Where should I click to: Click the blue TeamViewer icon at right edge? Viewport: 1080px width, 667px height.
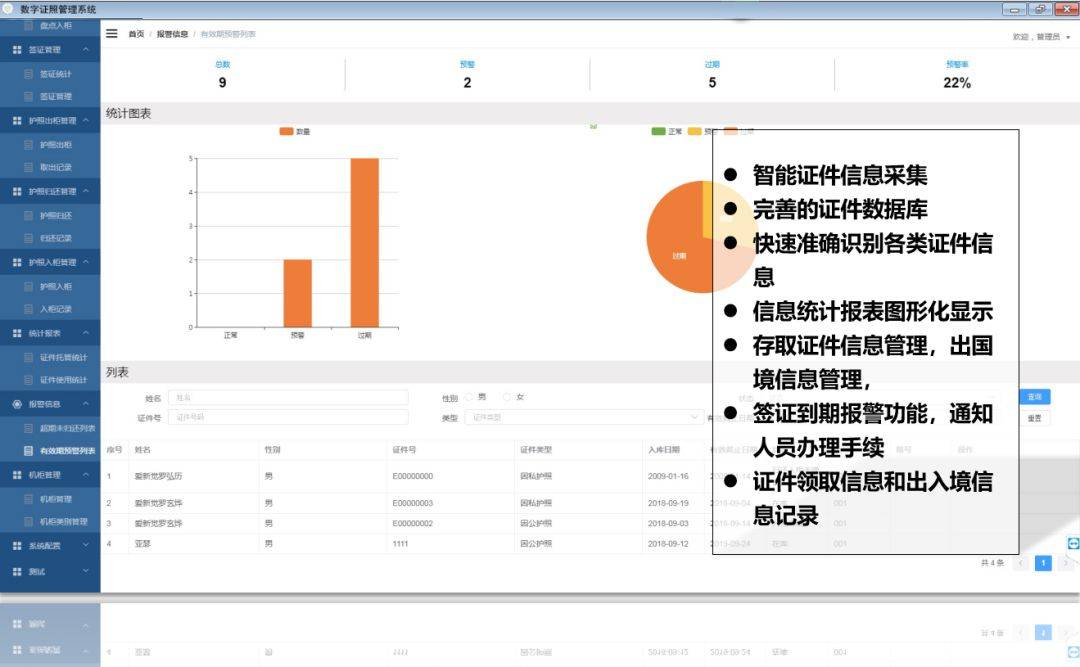click(x=1073, y=543)
